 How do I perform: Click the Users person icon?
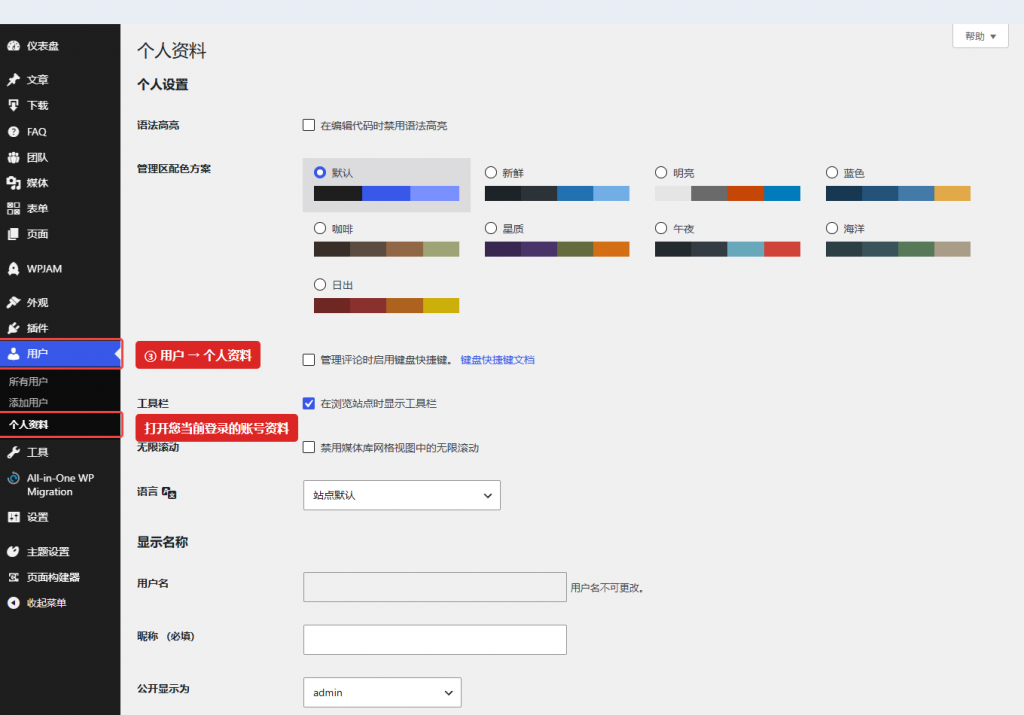pyautogui.click(x=13, y=354)
